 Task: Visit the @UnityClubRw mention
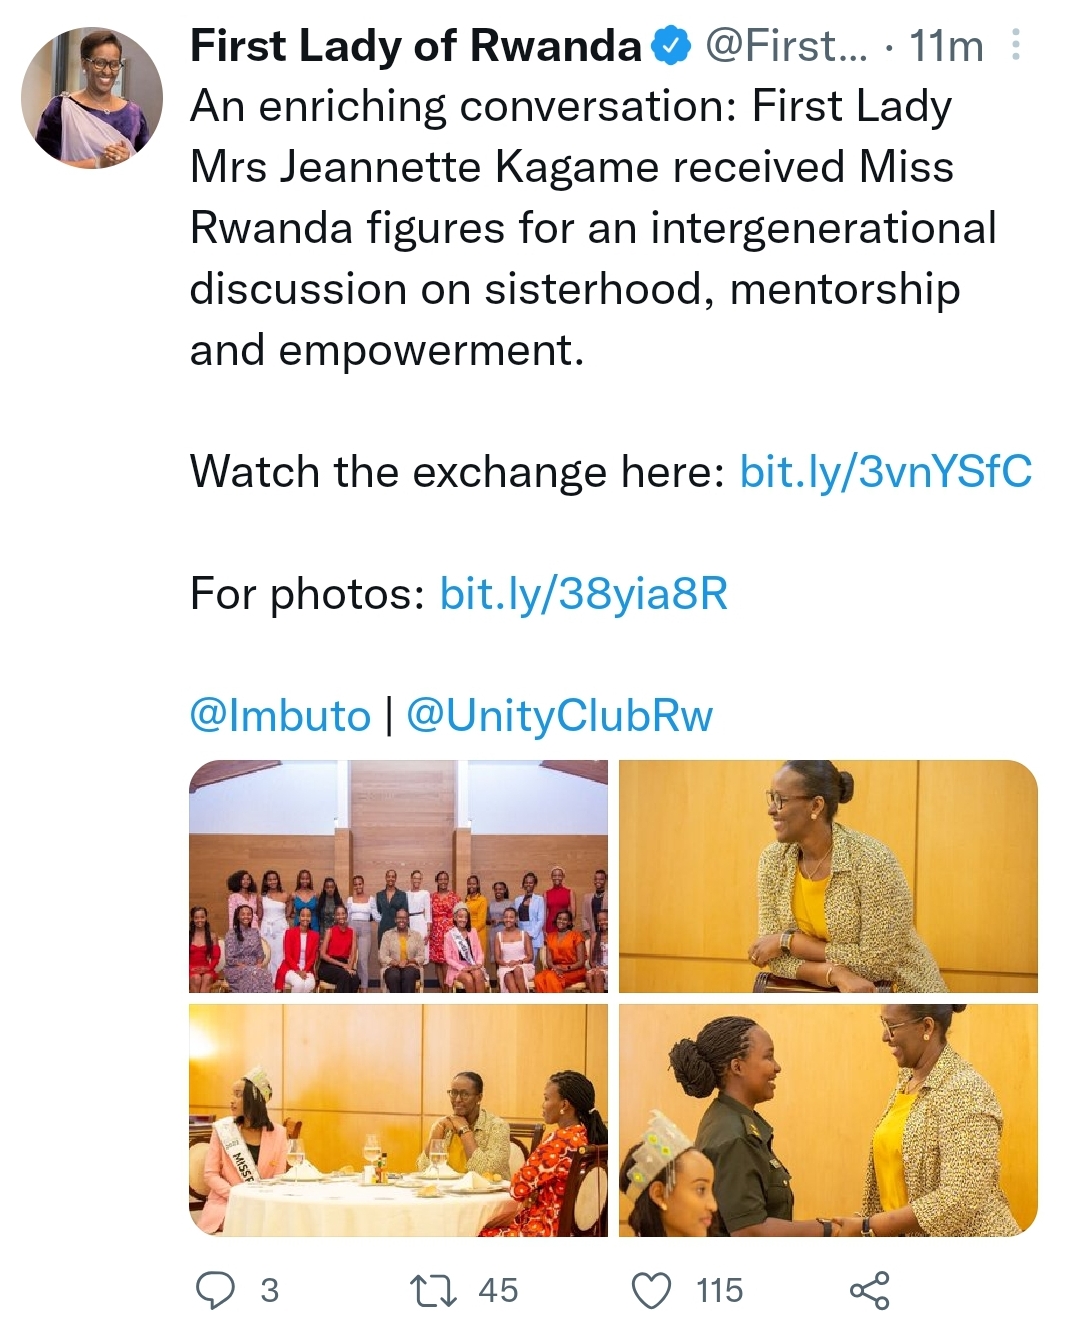click(x=559, y=715)
